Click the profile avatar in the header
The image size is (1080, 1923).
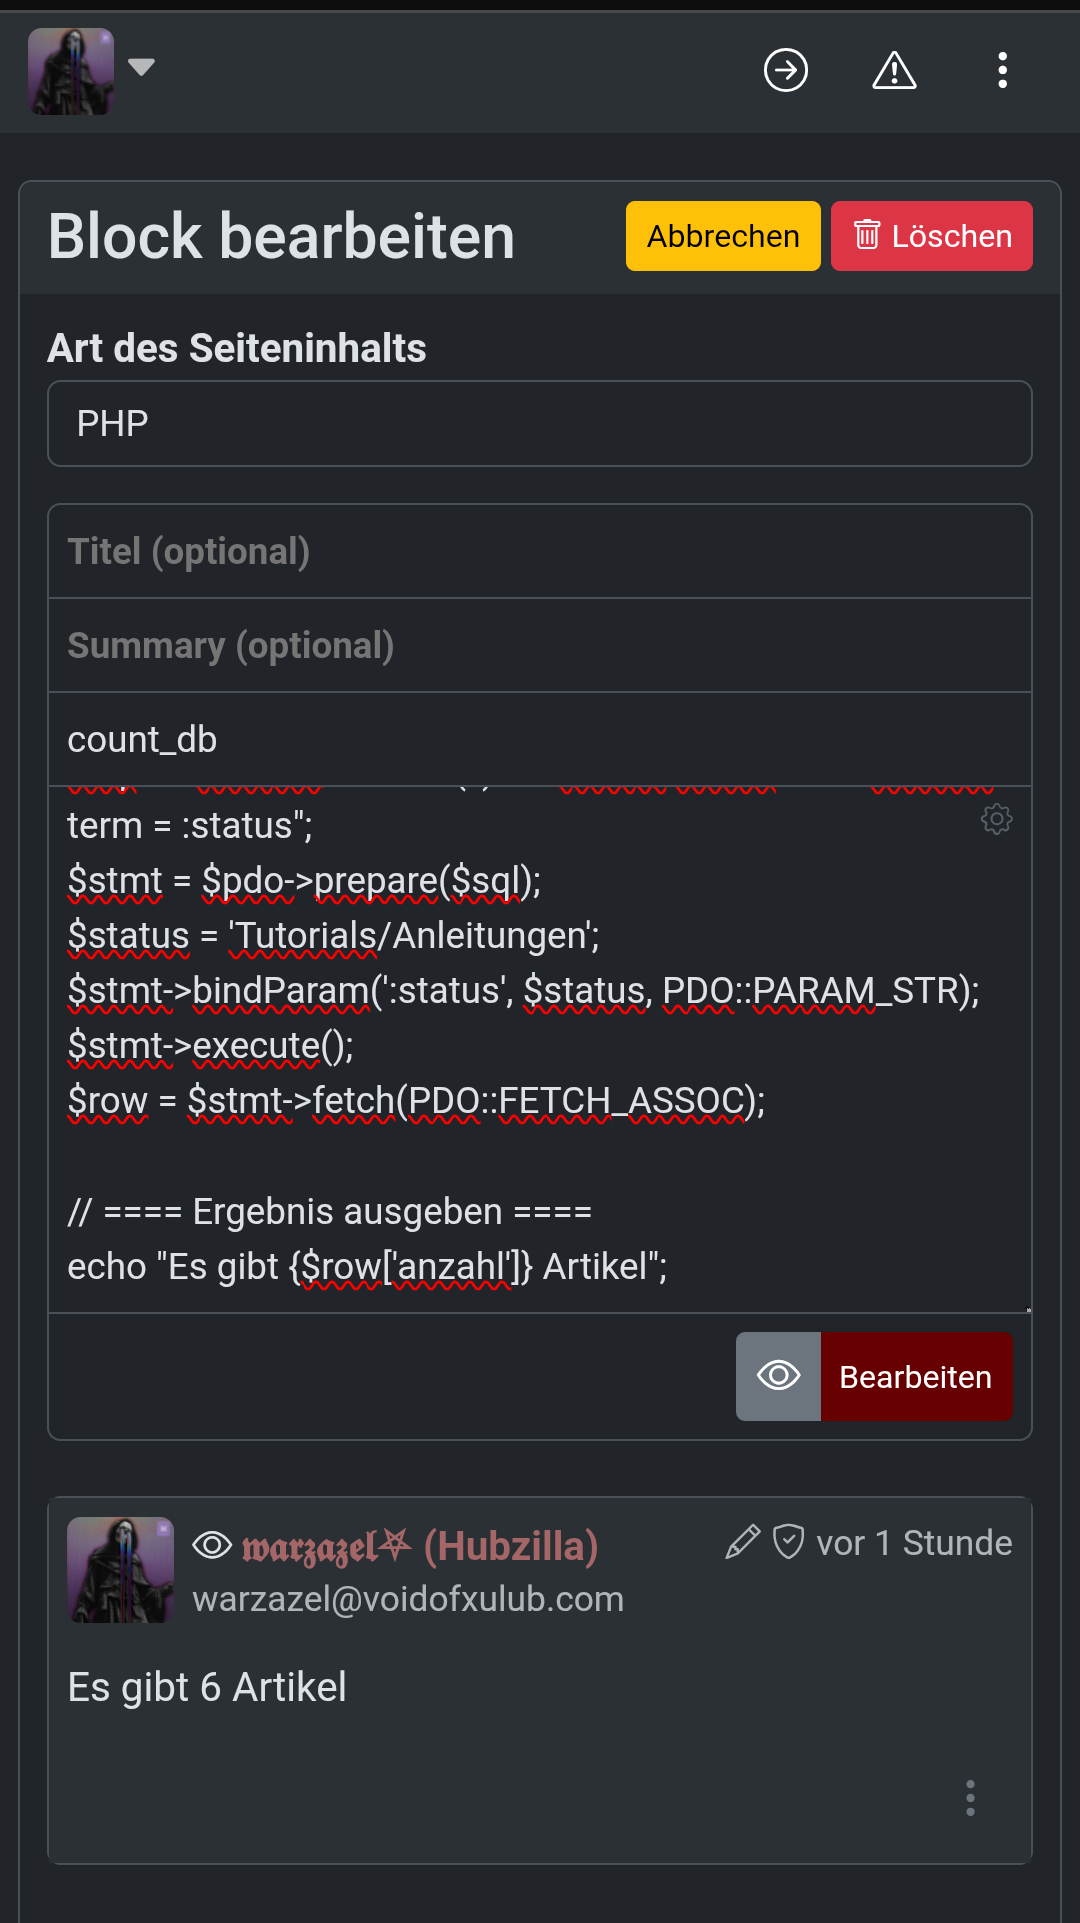point(71,71)
